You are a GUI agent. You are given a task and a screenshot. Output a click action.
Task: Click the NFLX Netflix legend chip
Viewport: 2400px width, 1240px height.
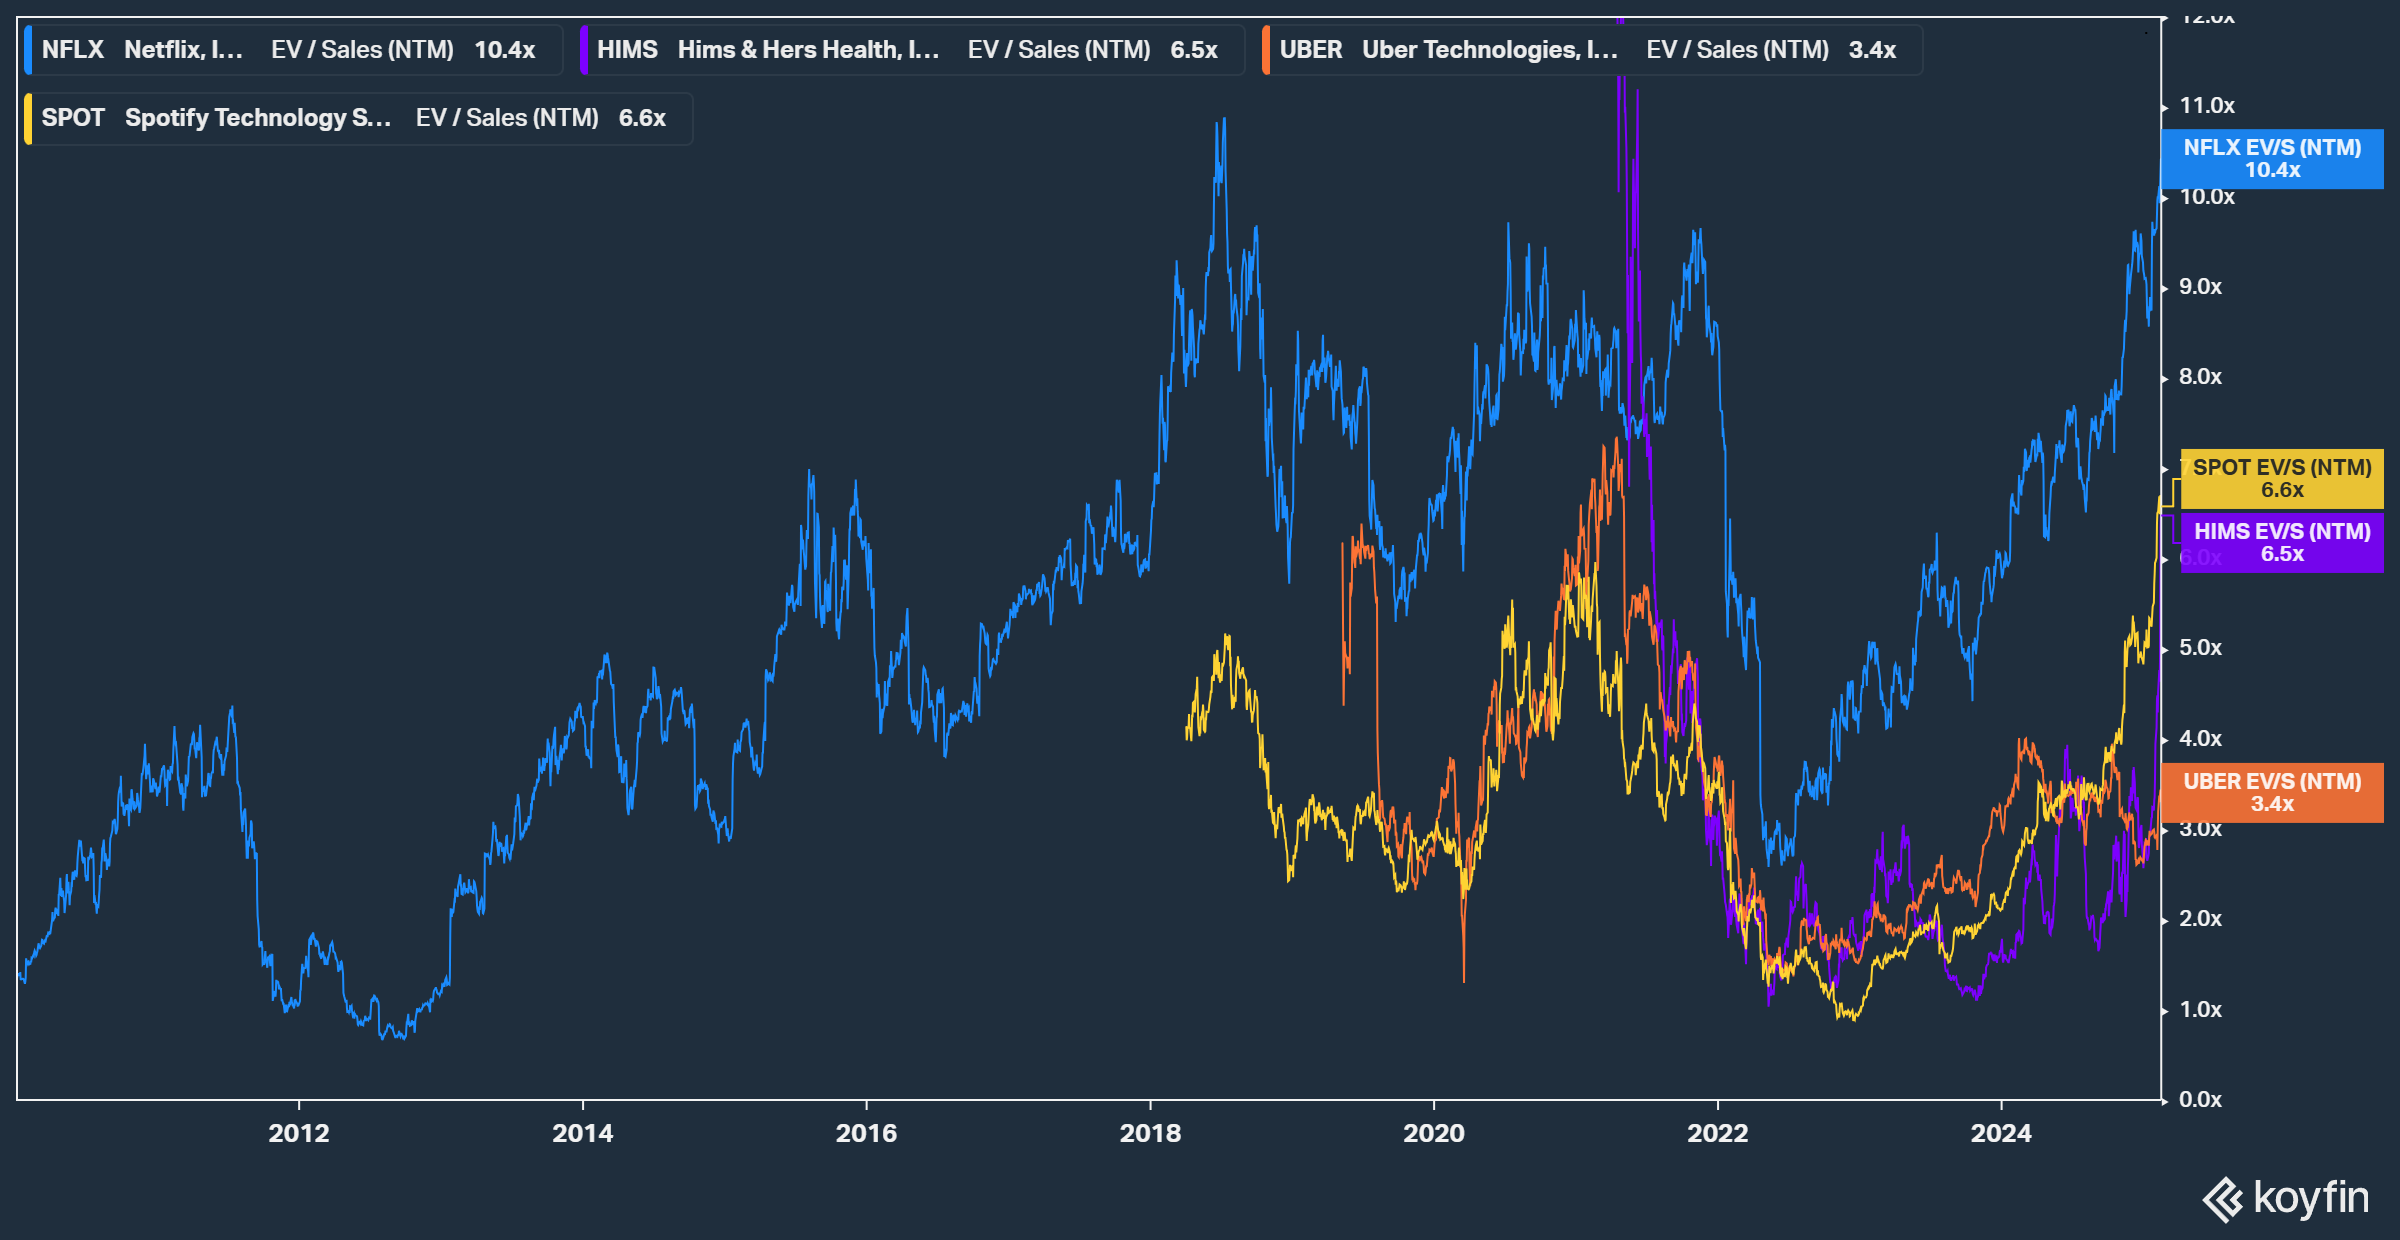pyautogui.click(x=293, y=50)
